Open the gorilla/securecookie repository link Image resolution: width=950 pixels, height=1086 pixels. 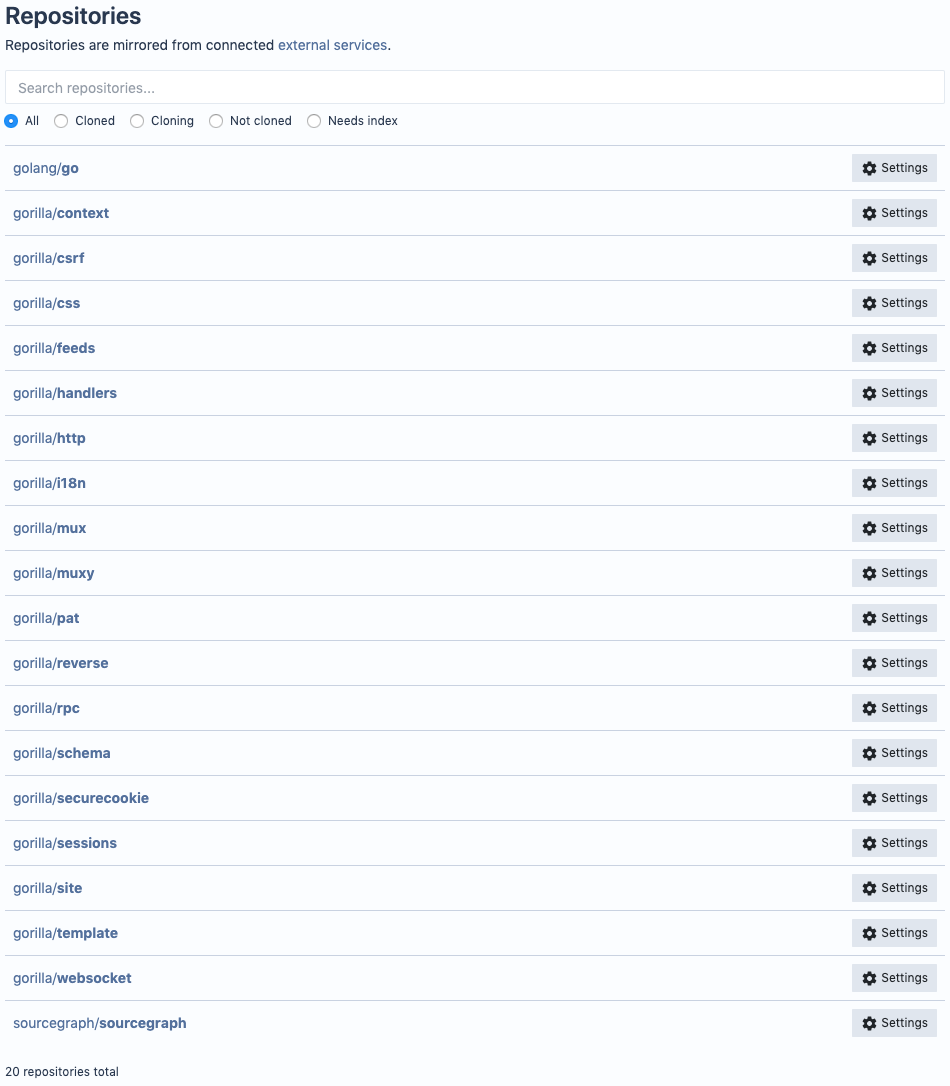pos(81,799)
